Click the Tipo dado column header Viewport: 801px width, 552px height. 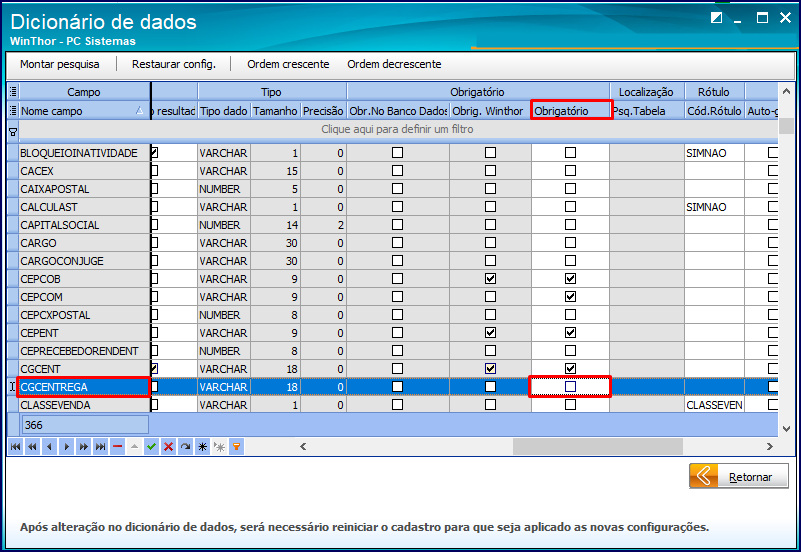click(224, 111)
